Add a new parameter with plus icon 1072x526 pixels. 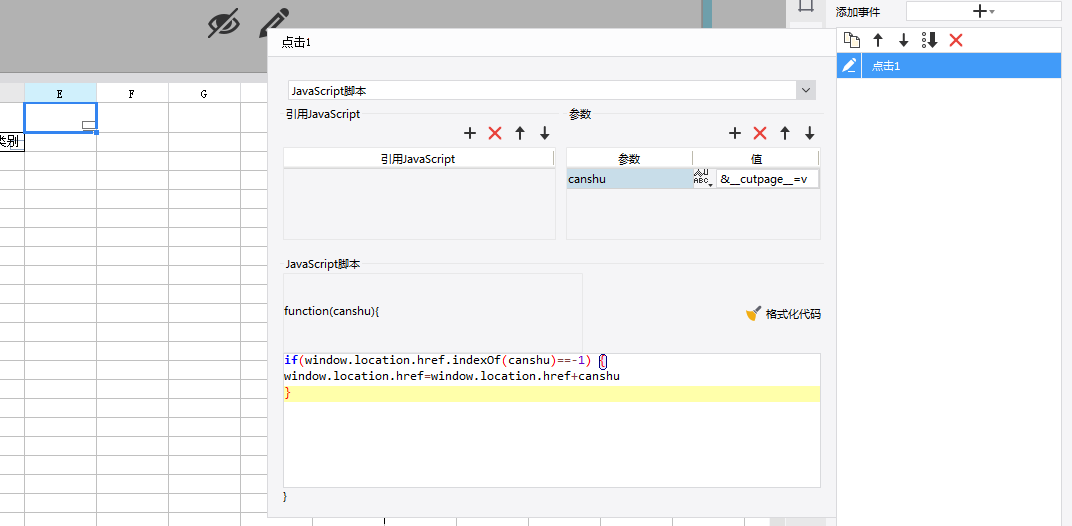click(x=735, y=133)
